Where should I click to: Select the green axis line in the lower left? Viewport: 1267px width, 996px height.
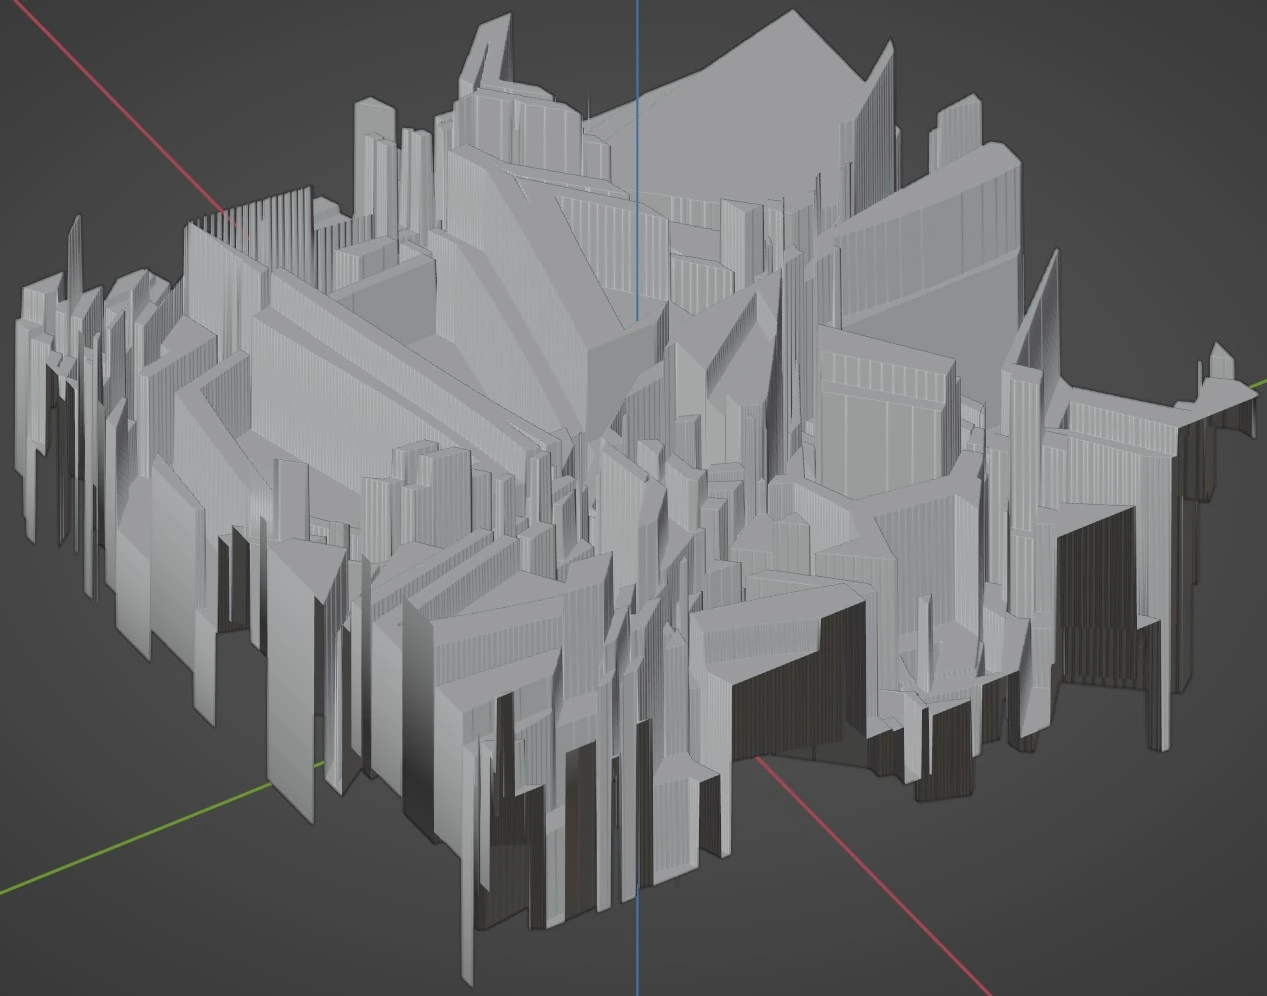tap(130, 838)
